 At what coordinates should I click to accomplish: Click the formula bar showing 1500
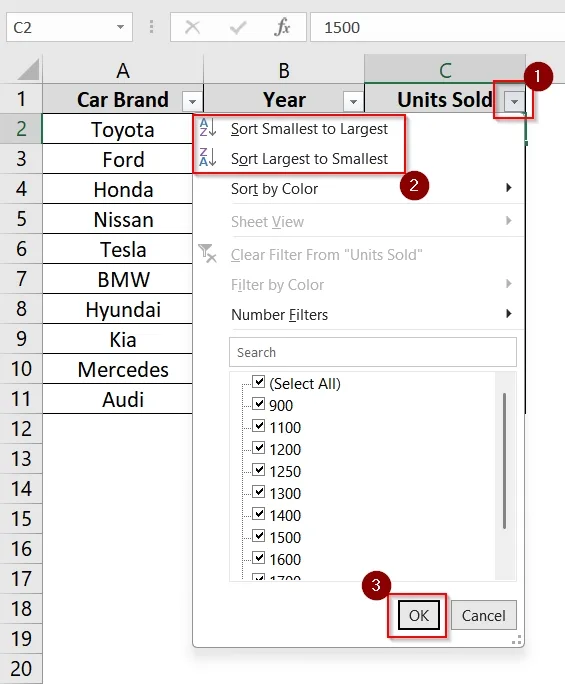coord(438,27)
